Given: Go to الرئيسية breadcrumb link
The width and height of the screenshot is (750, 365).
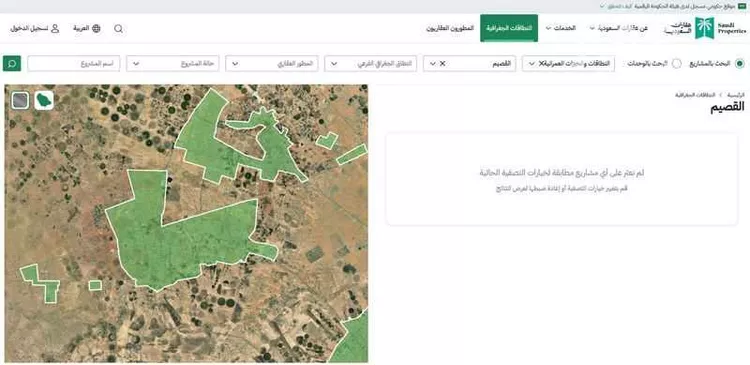Looking at the screenshot, I should click(x=736, y=95).
